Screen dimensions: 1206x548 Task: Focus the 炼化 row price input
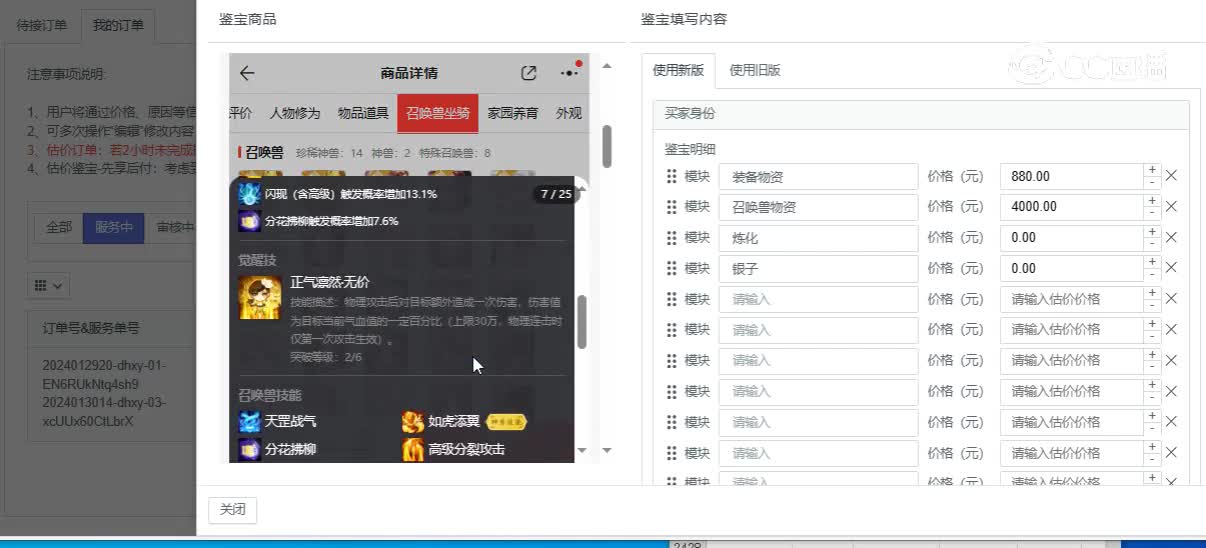(x=1072, y=238)
